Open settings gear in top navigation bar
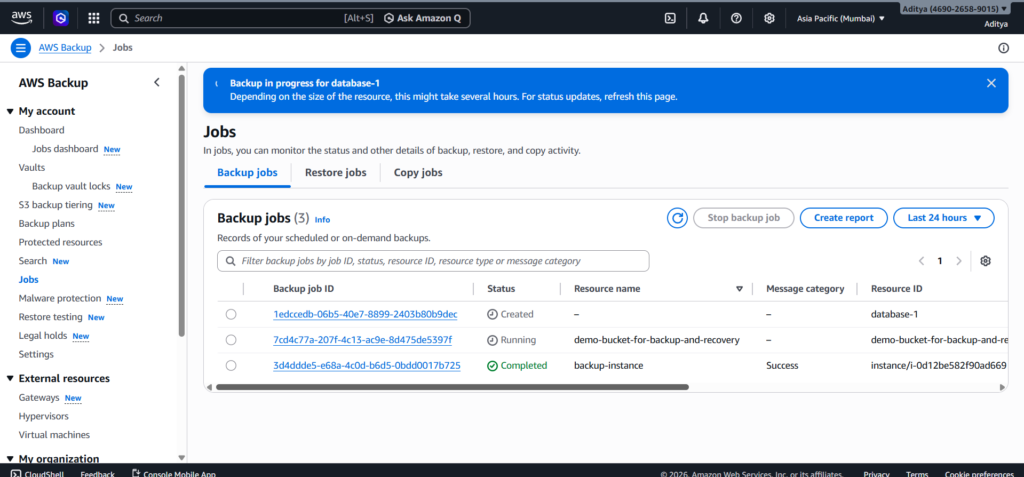The height and width of the screenshot is (477, 1024). pyautogui.click(x=769, y=18)
